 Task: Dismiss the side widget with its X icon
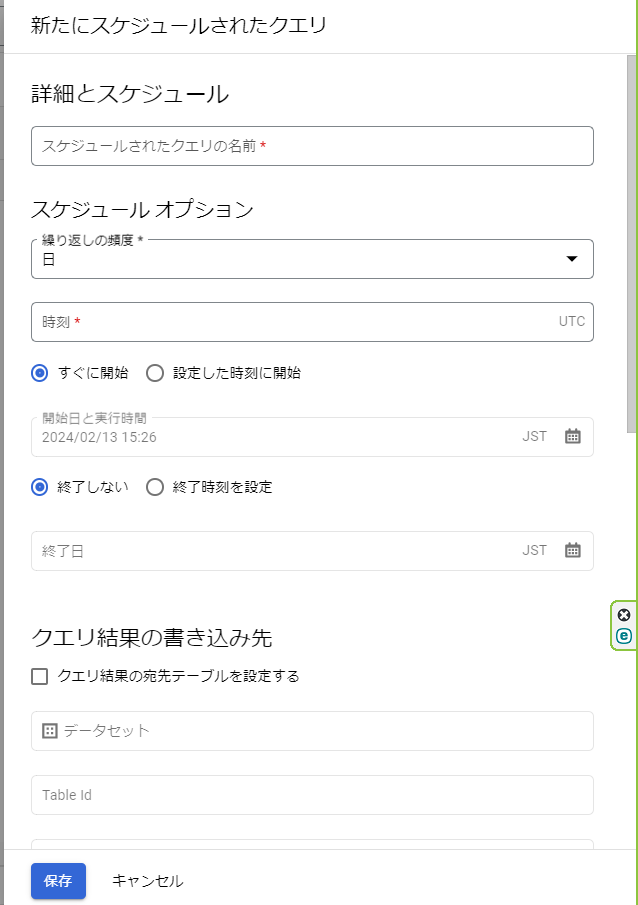pyautogui.click(x=624, y=615)
